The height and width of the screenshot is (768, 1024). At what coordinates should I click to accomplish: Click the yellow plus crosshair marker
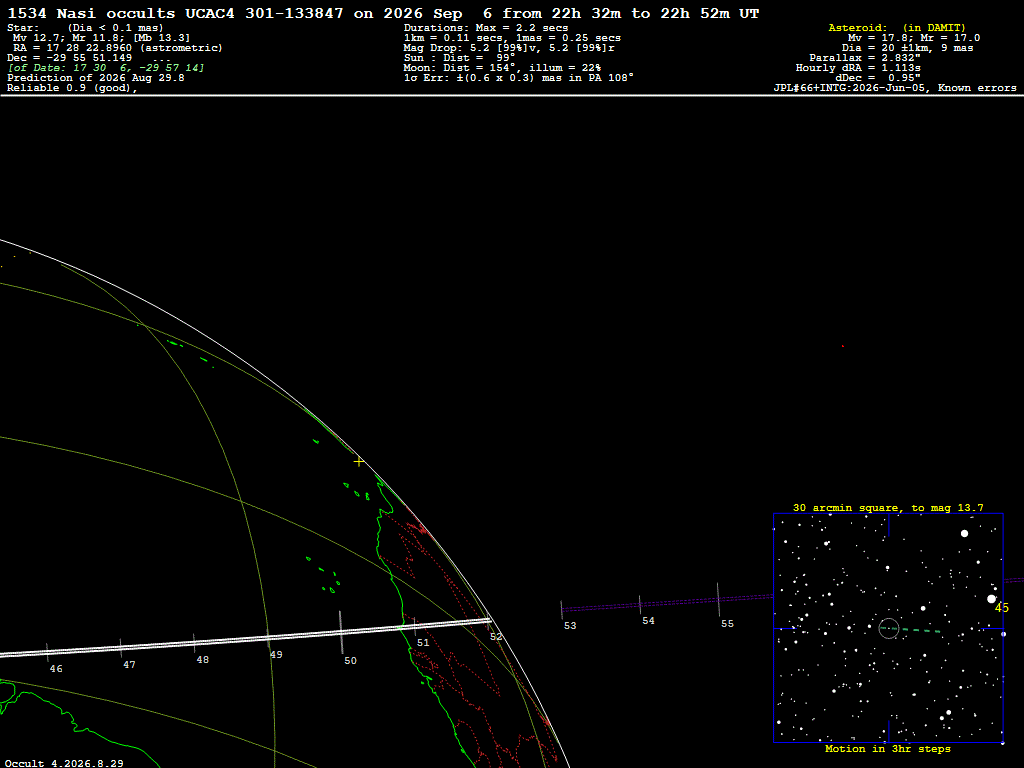click(359, 462)
